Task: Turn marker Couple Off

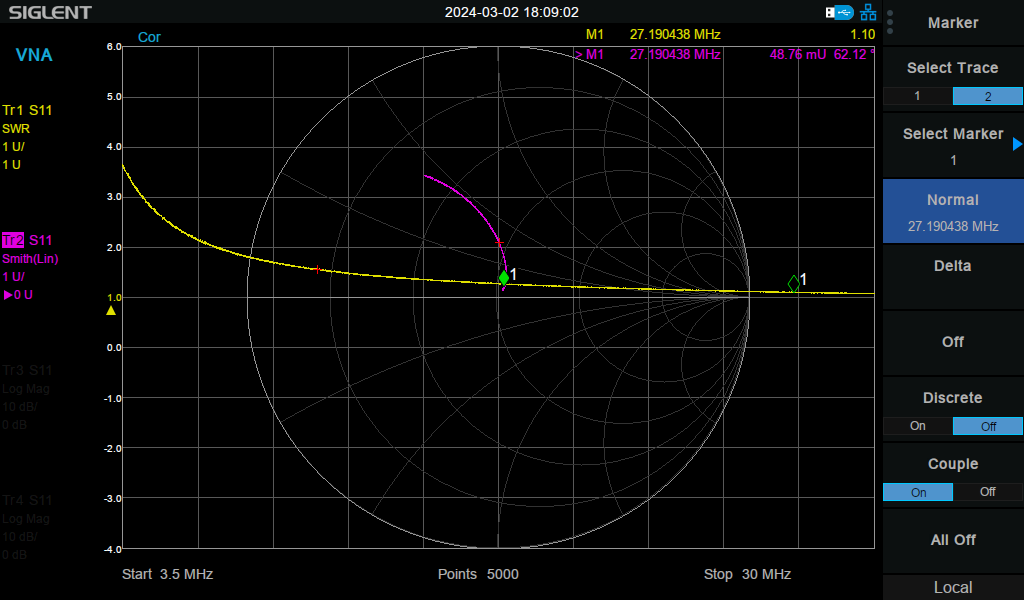Action: (987, 492)
